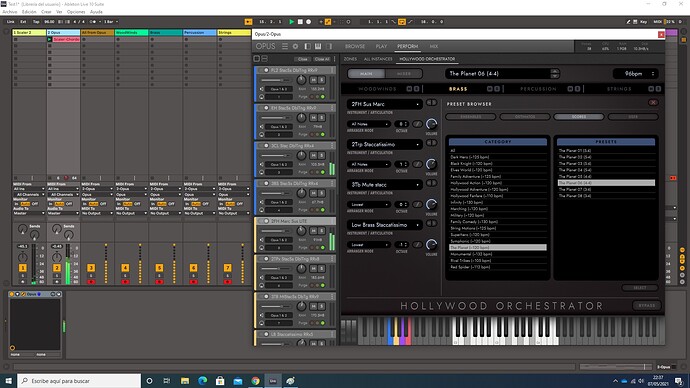Toggle track 2 Opus activator button
The height and width of the screenshot is (388, 690).
[57, 268]
